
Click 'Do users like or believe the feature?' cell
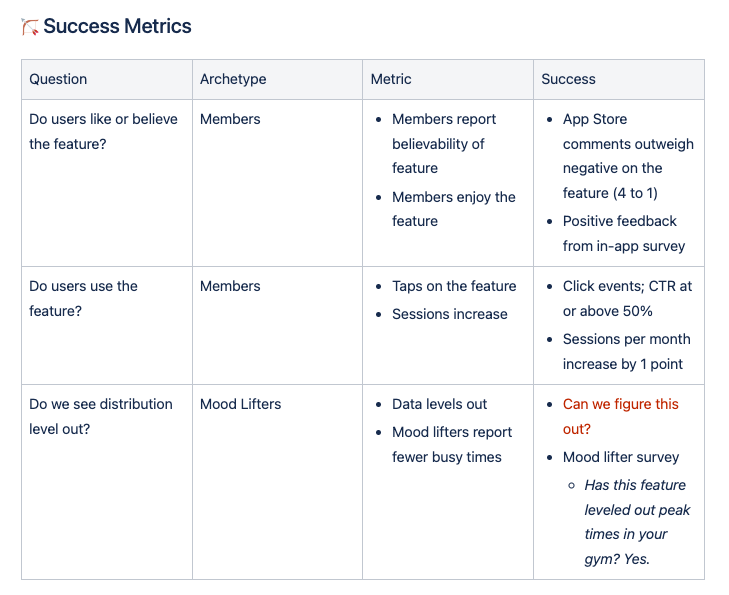(107, 183)
